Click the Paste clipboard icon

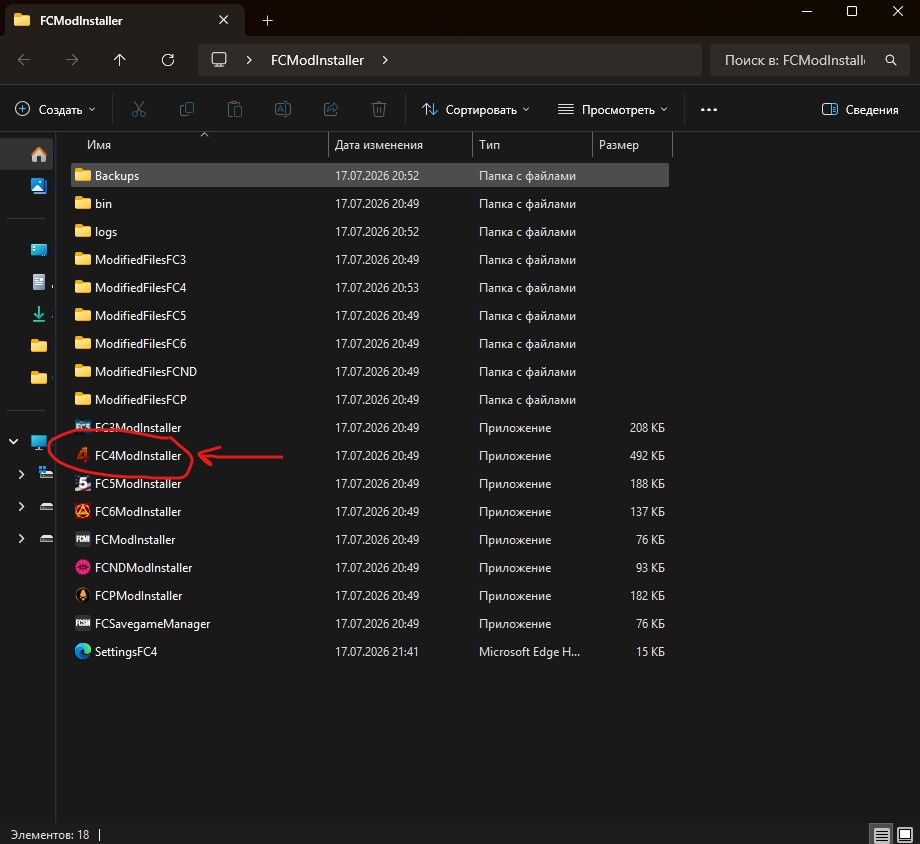(235, 109)
